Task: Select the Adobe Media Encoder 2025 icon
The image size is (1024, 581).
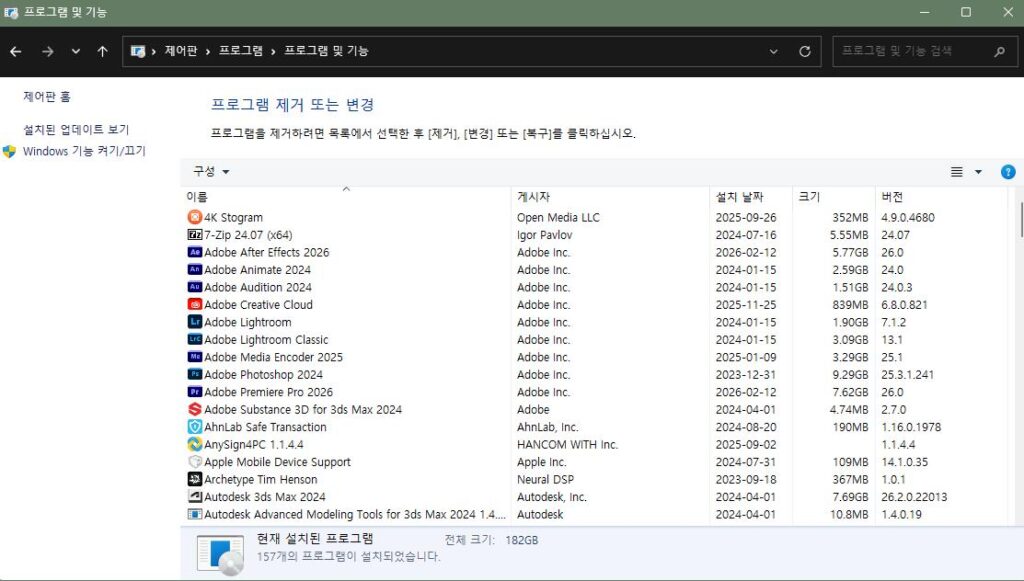Action: pyautogui.click(x=195, y=356)
